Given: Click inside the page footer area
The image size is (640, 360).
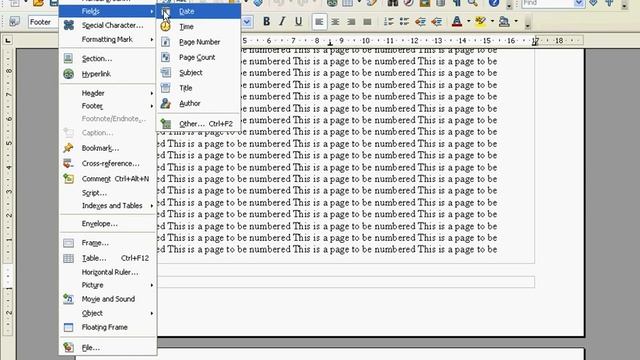Looking at the screenshot, I should point(346,282).
